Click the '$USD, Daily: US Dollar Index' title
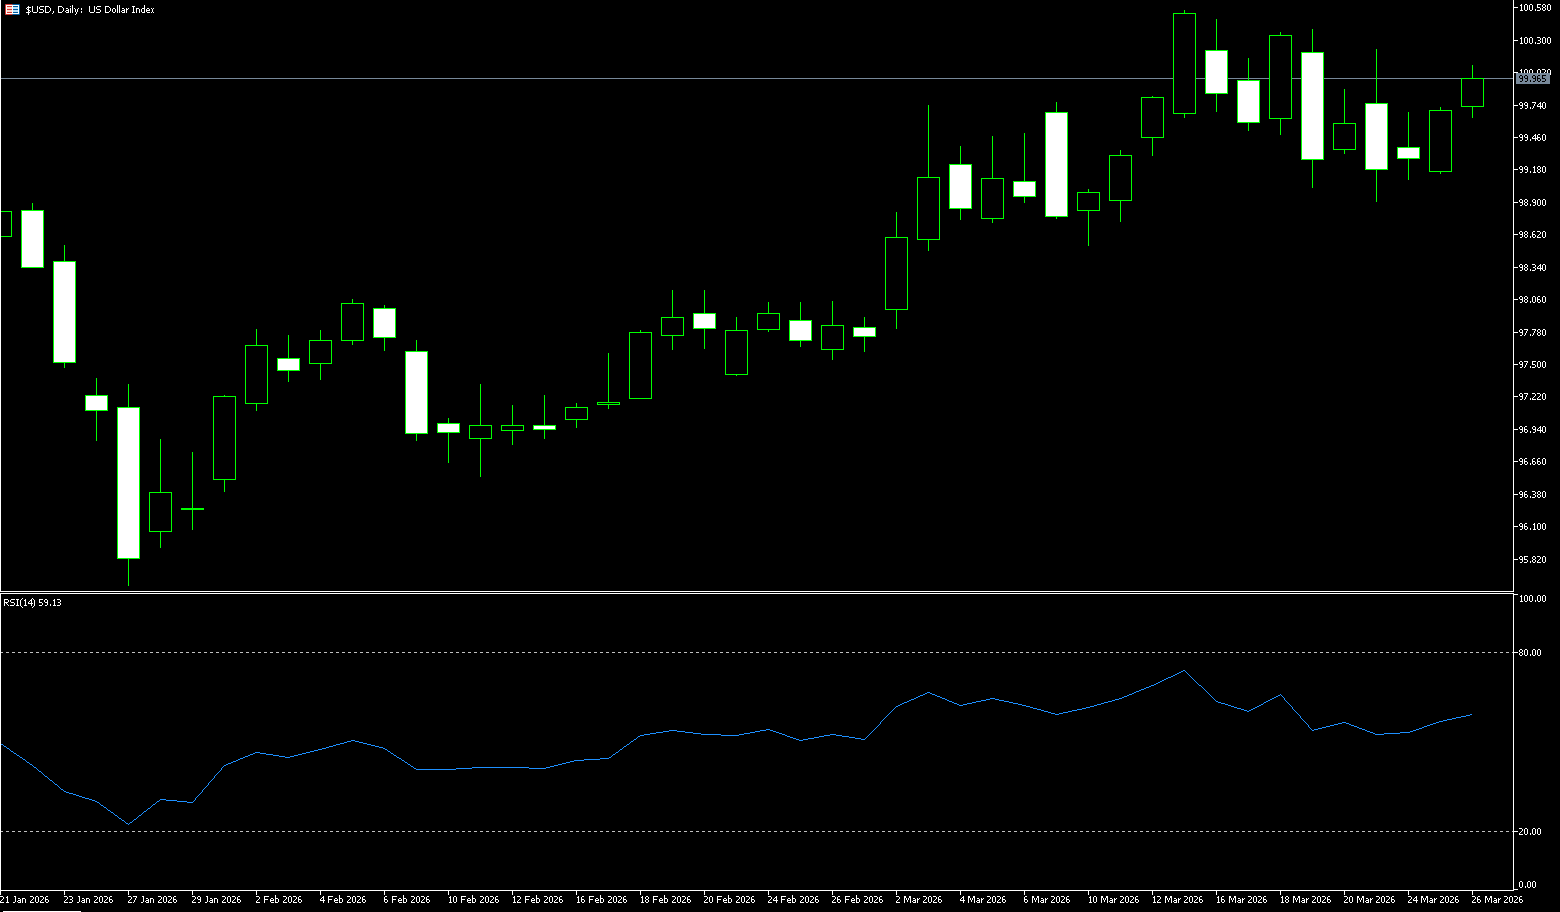1560x912 pixels. 90,10
